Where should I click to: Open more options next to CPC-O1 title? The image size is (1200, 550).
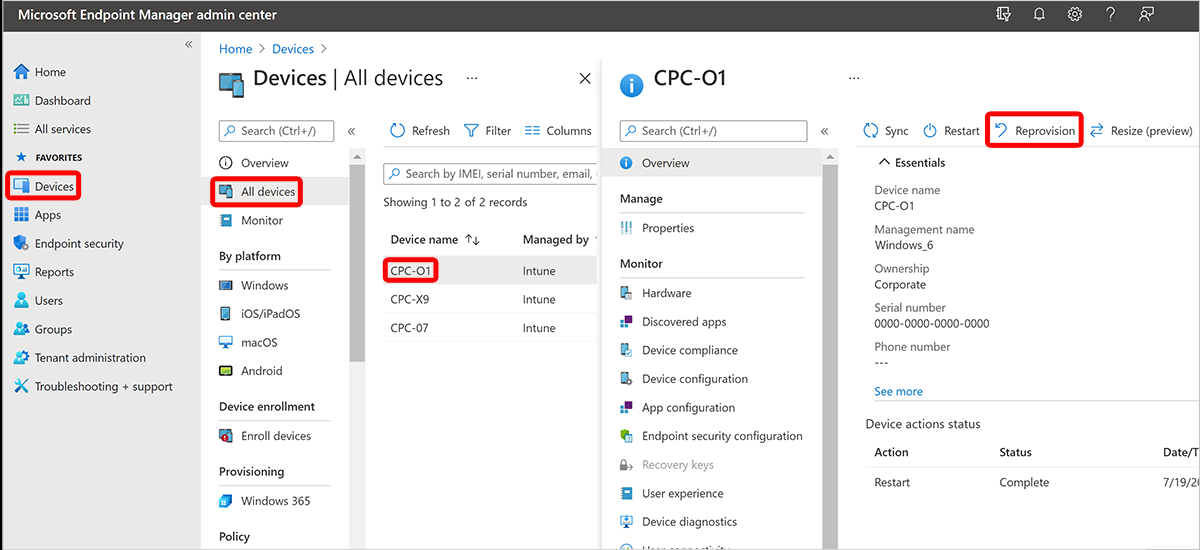click(854, 78)
